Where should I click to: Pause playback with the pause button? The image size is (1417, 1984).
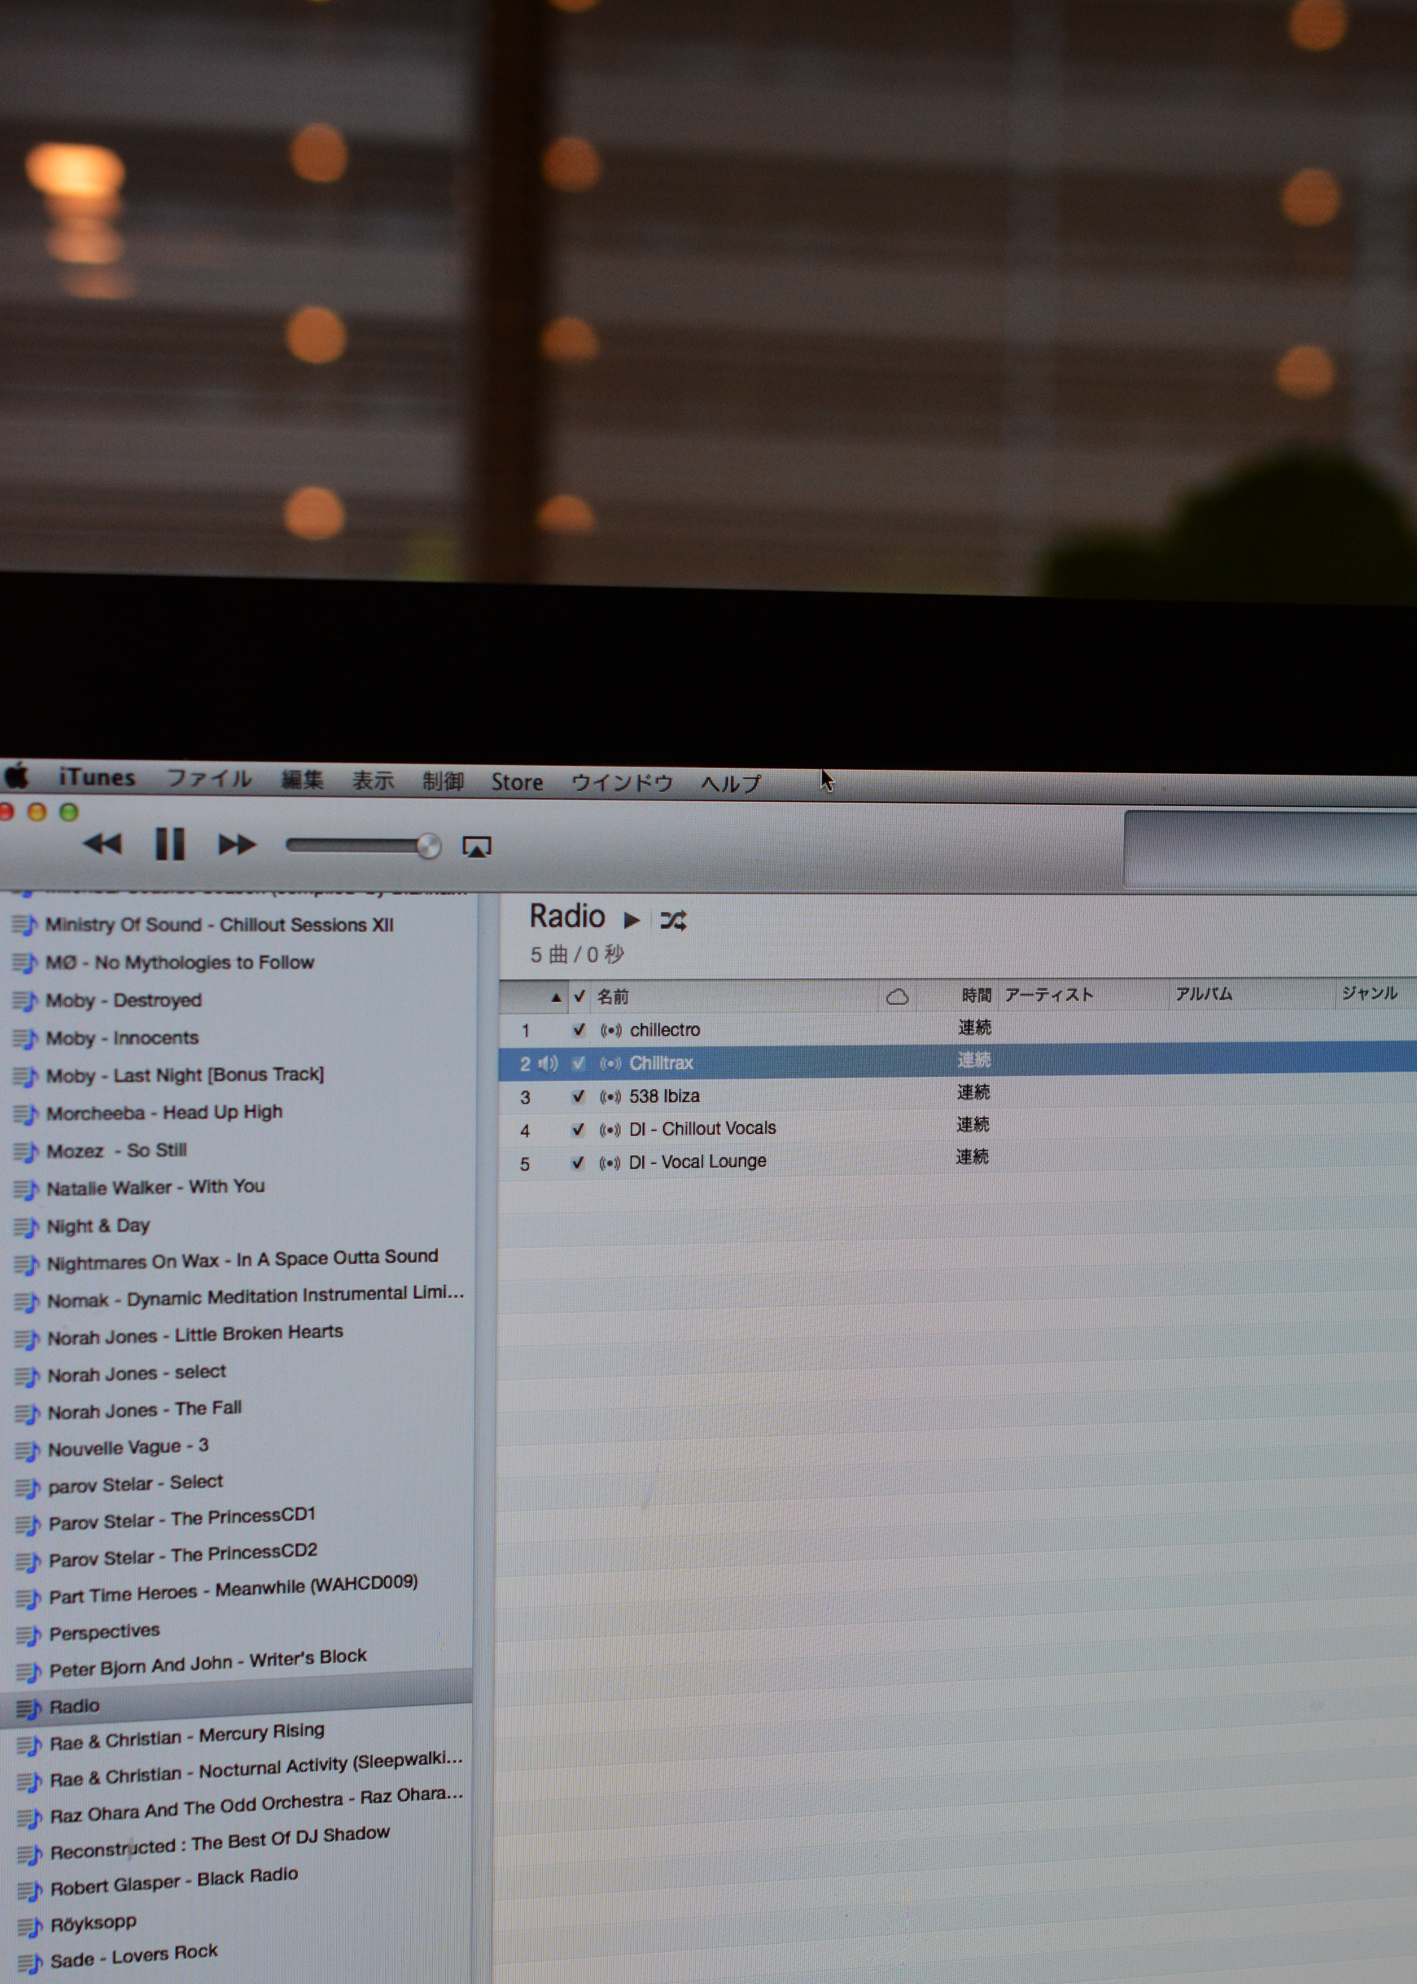(169, 844)
